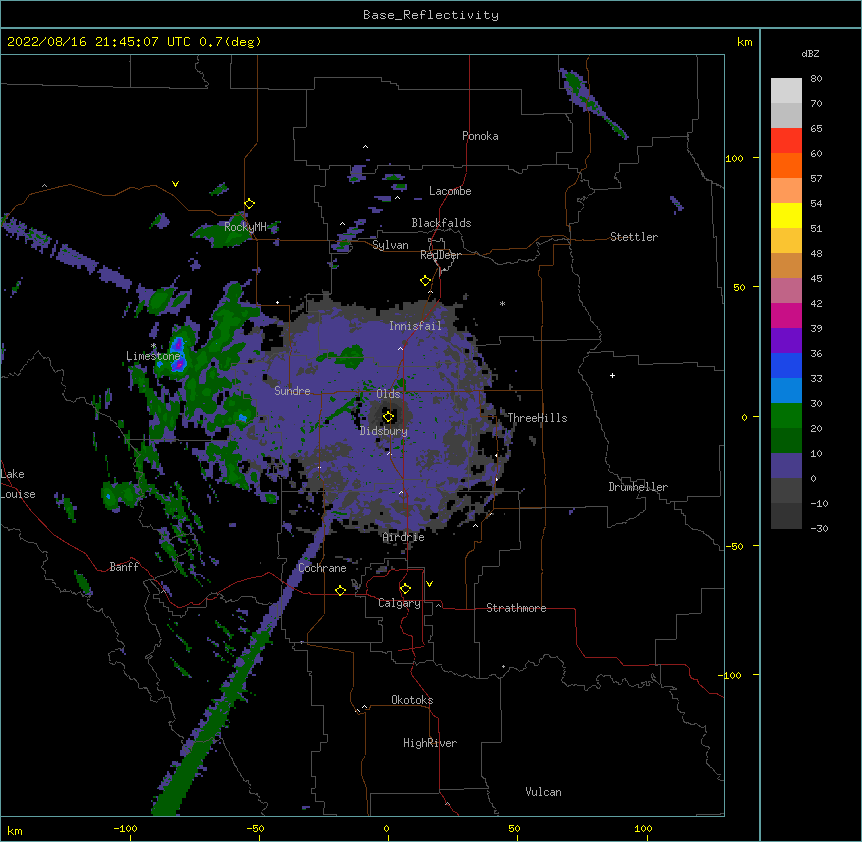862x842 pixels.
Task: Click the Sundre town label
Action: 292,391
